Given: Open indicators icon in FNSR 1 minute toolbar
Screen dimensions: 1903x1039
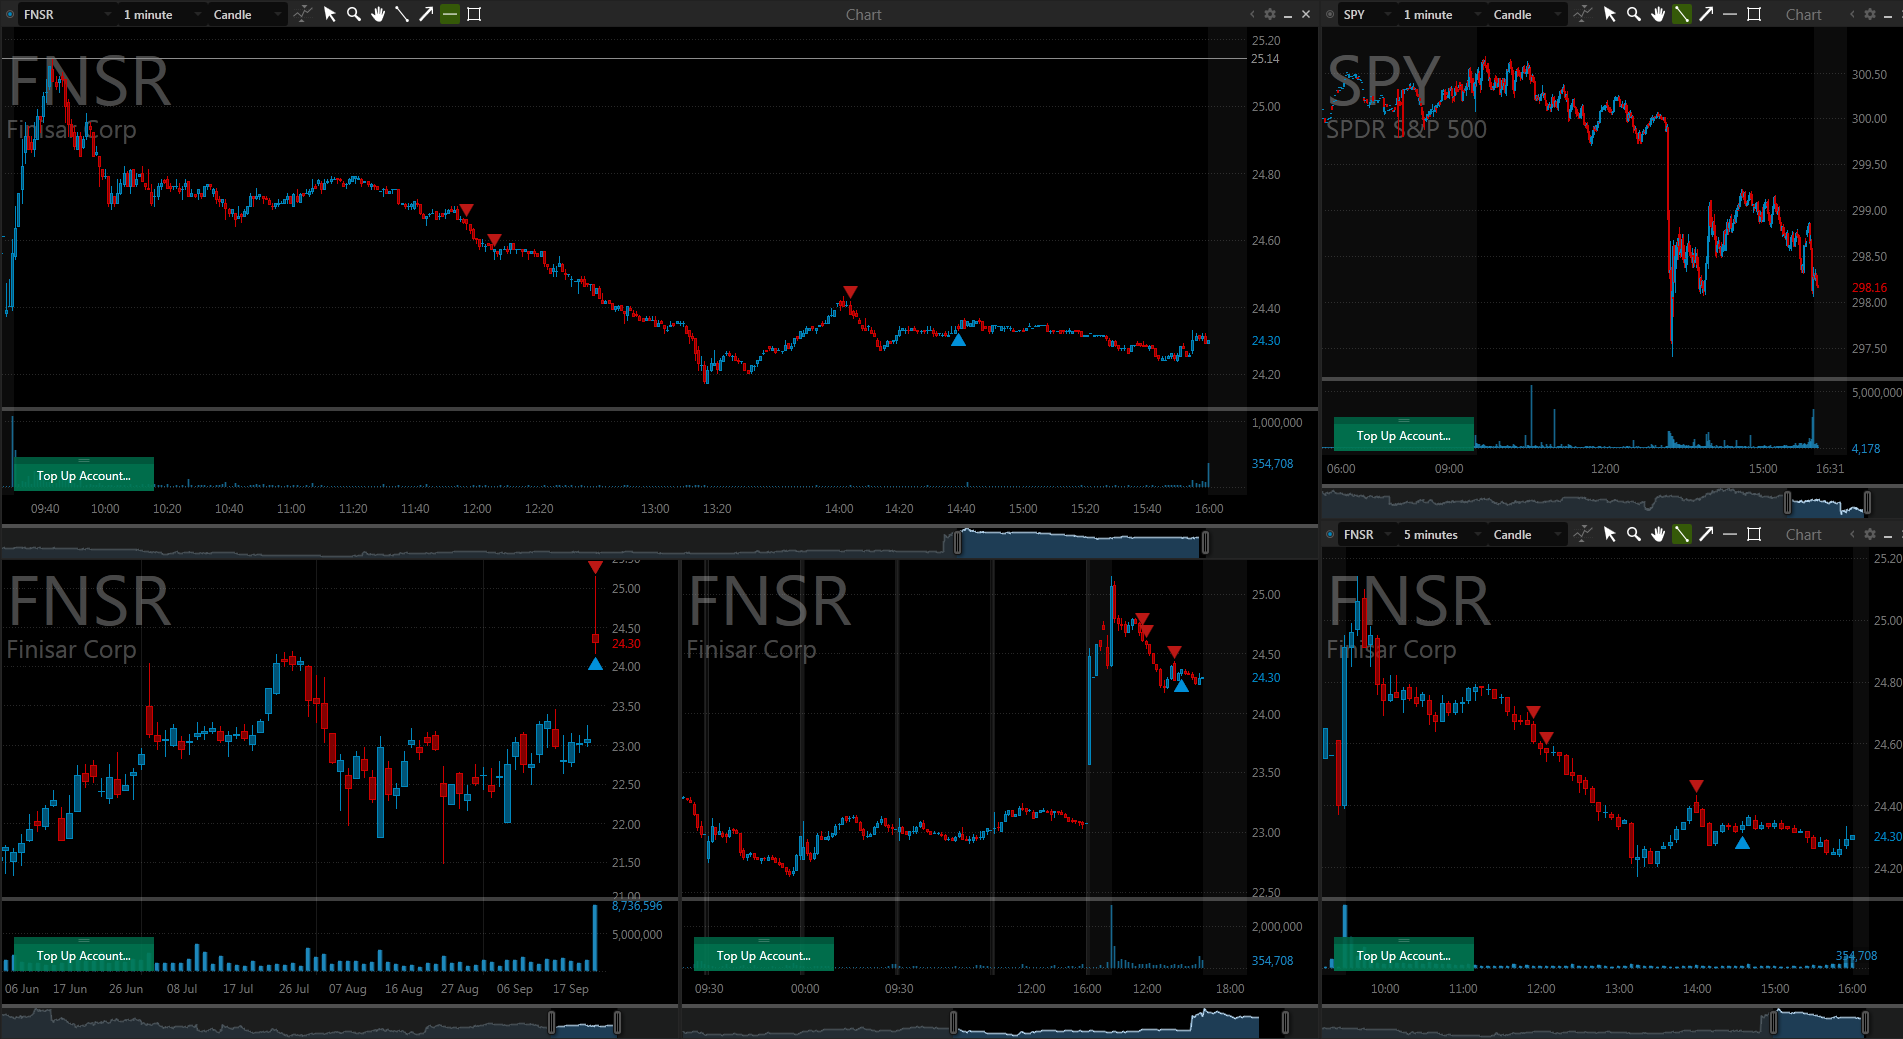Looking at the screenshot, I should [302, 14].
